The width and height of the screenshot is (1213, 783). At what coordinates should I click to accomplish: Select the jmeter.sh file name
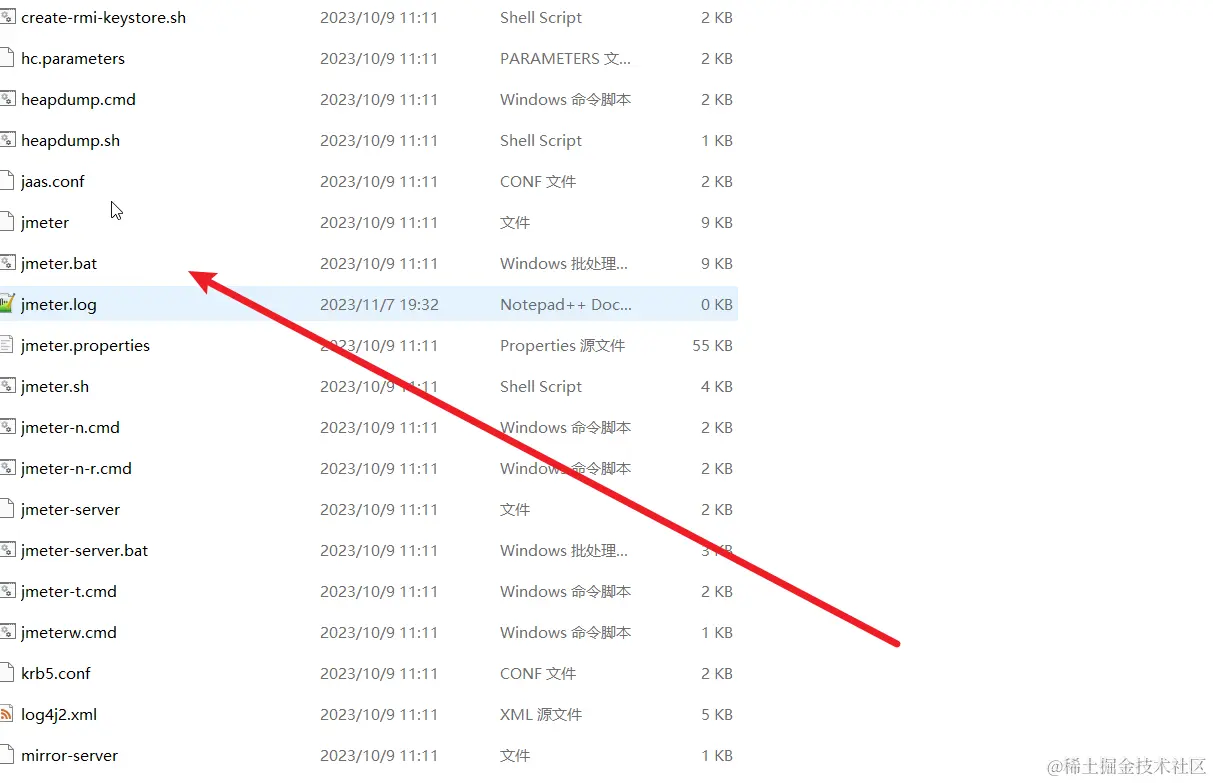click(55, 387)
